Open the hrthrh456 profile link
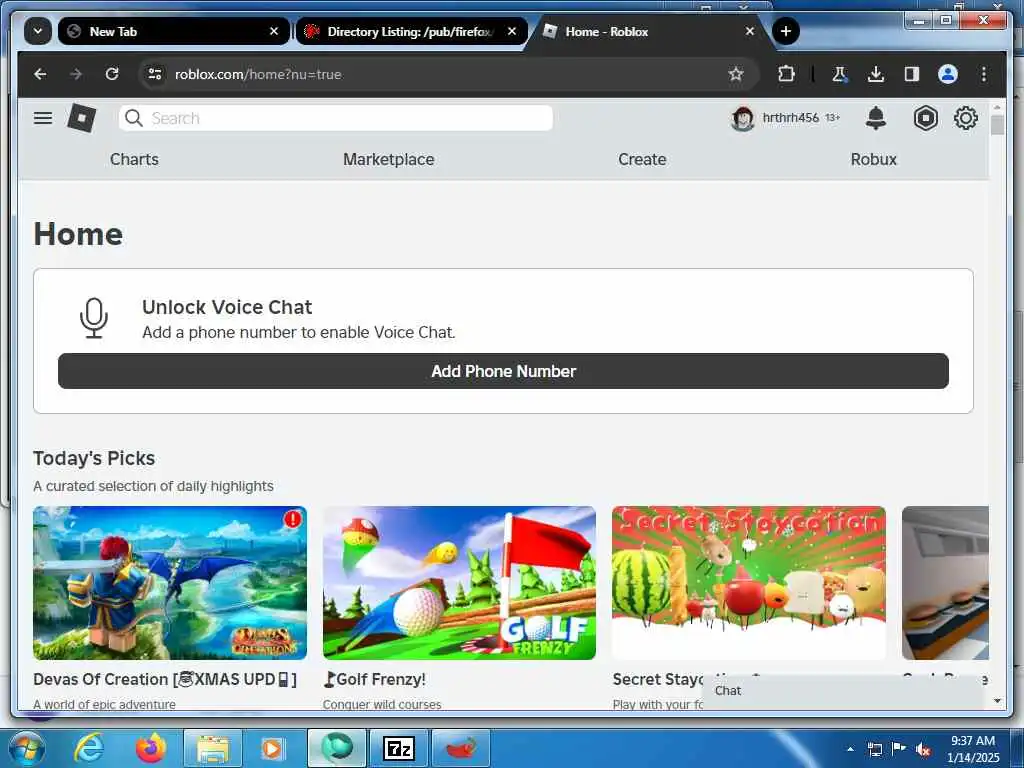 click(x=790, y=118)
